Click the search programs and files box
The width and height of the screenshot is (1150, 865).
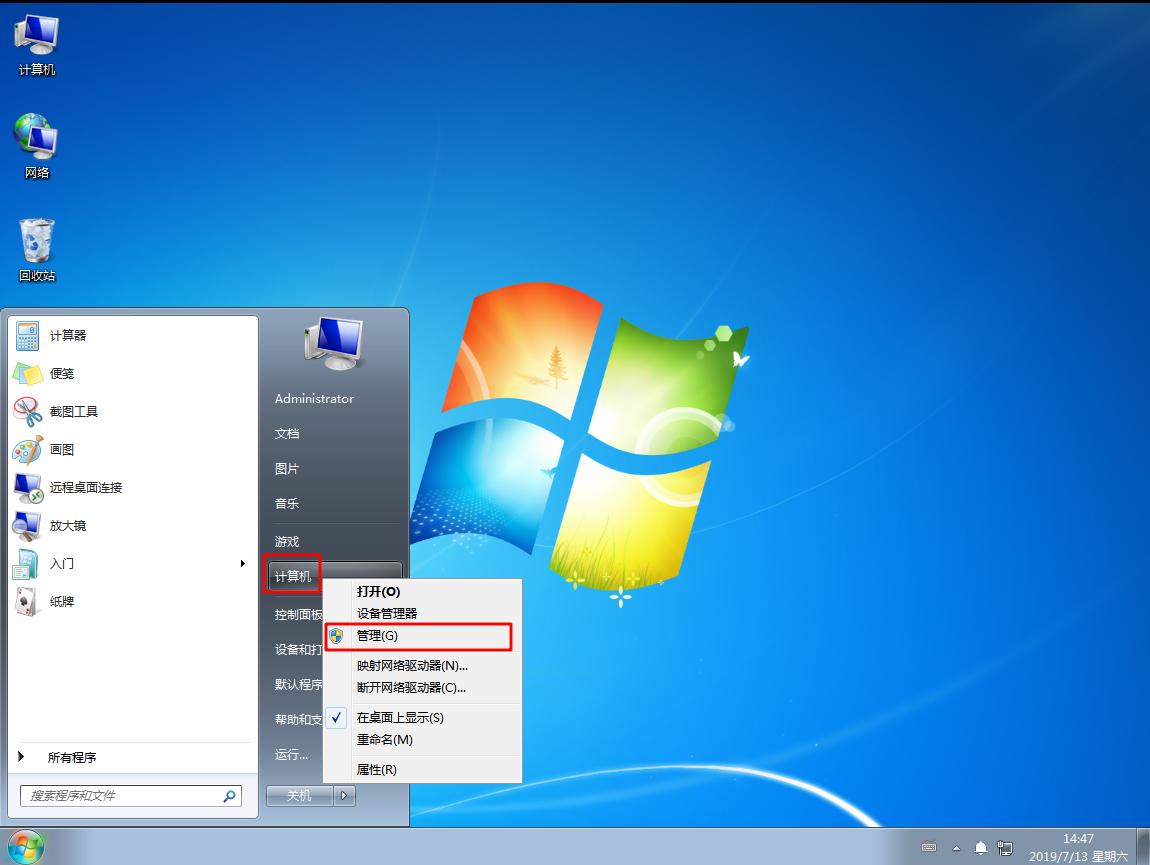click(x=120, y=796)
